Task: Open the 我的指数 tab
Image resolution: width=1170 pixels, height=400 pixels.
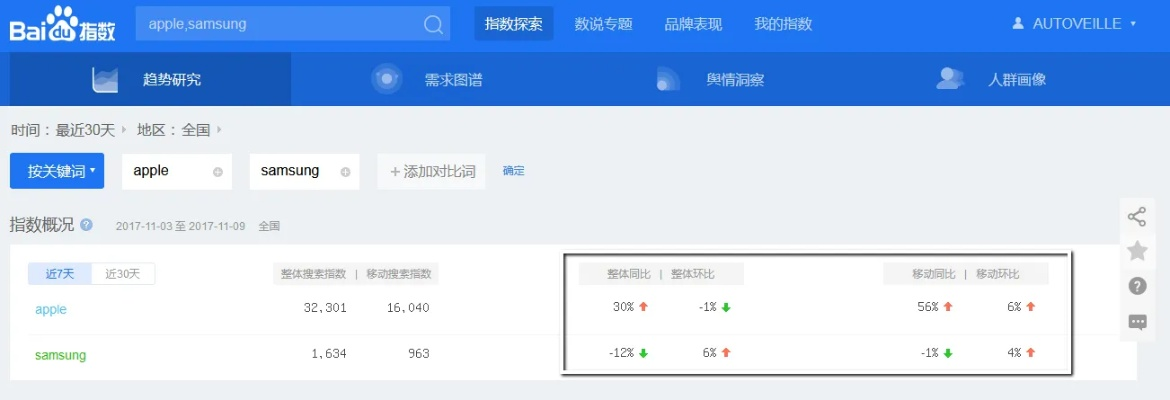Action: point(783,24)
